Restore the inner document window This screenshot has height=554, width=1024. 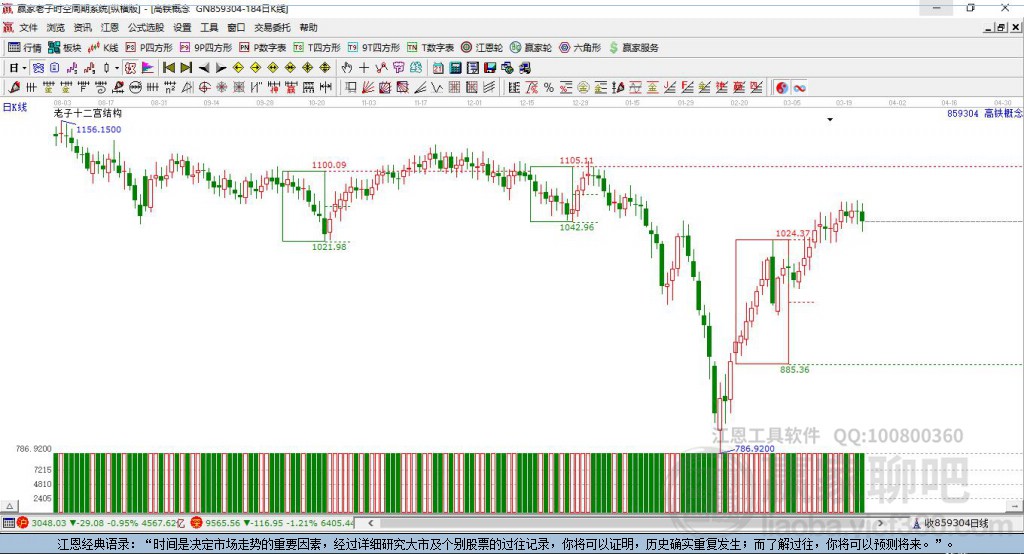(x=1001, y=27)
